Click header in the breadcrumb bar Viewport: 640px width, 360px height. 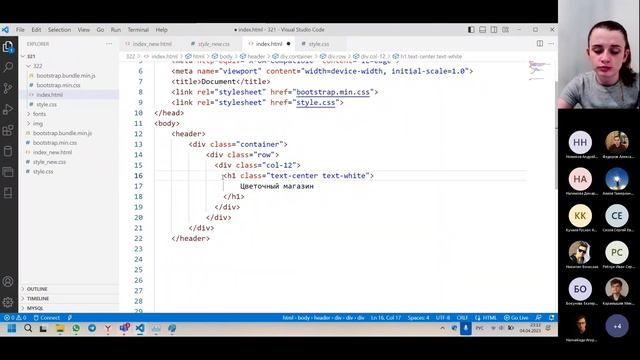click(x=256, y=56)
